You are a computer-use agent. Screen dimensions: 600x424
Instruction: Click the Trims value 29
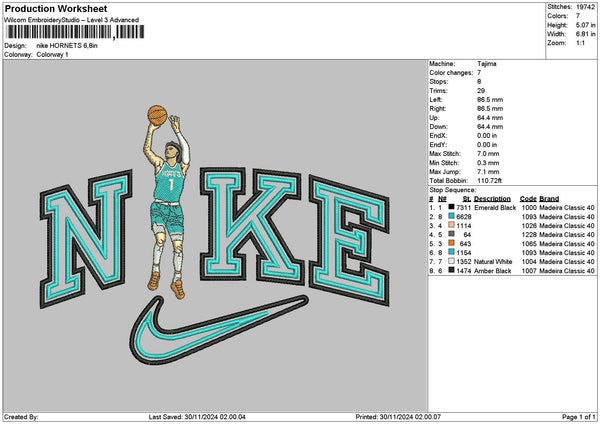click(x=481, y=91)
